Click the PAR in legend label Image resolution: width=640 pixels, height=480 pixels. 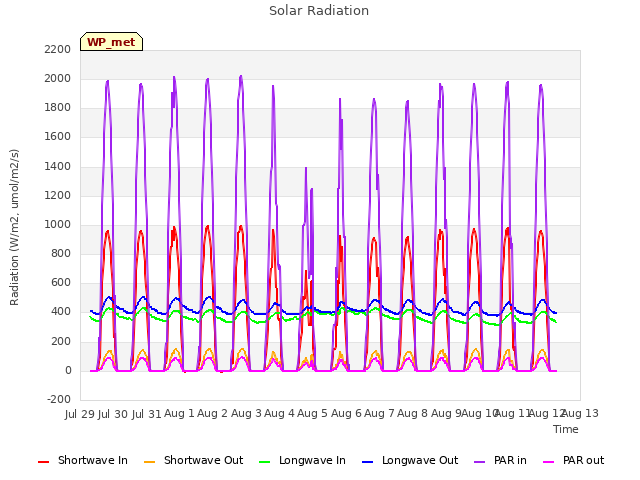click(510, 460)
